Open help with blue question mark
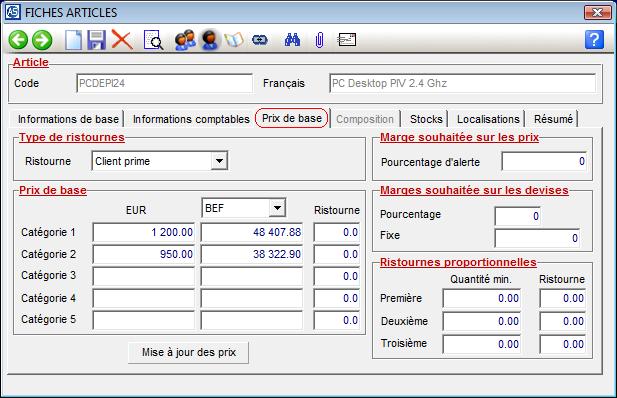The width and height of the screenshot is (617, 398). pos(594,39)
